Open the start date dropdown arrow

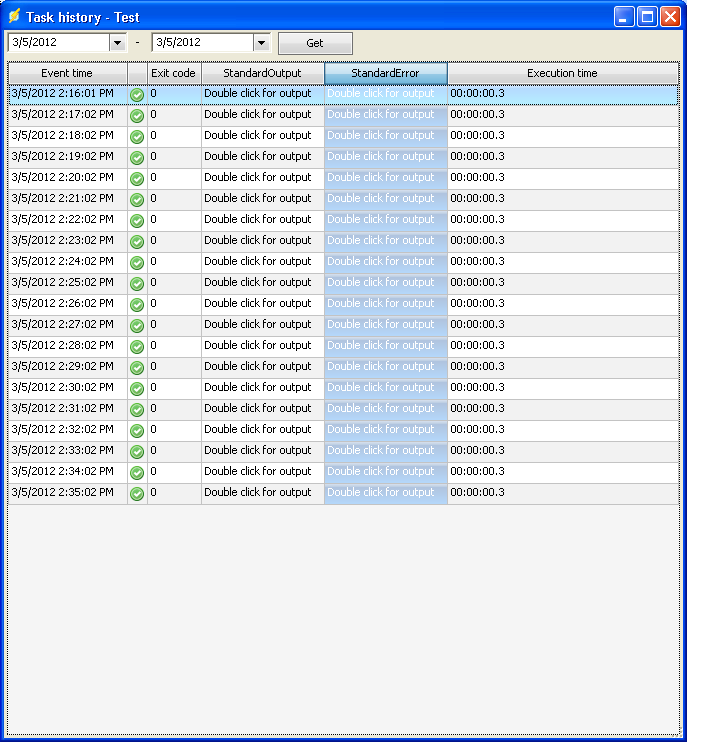[117, 43]
